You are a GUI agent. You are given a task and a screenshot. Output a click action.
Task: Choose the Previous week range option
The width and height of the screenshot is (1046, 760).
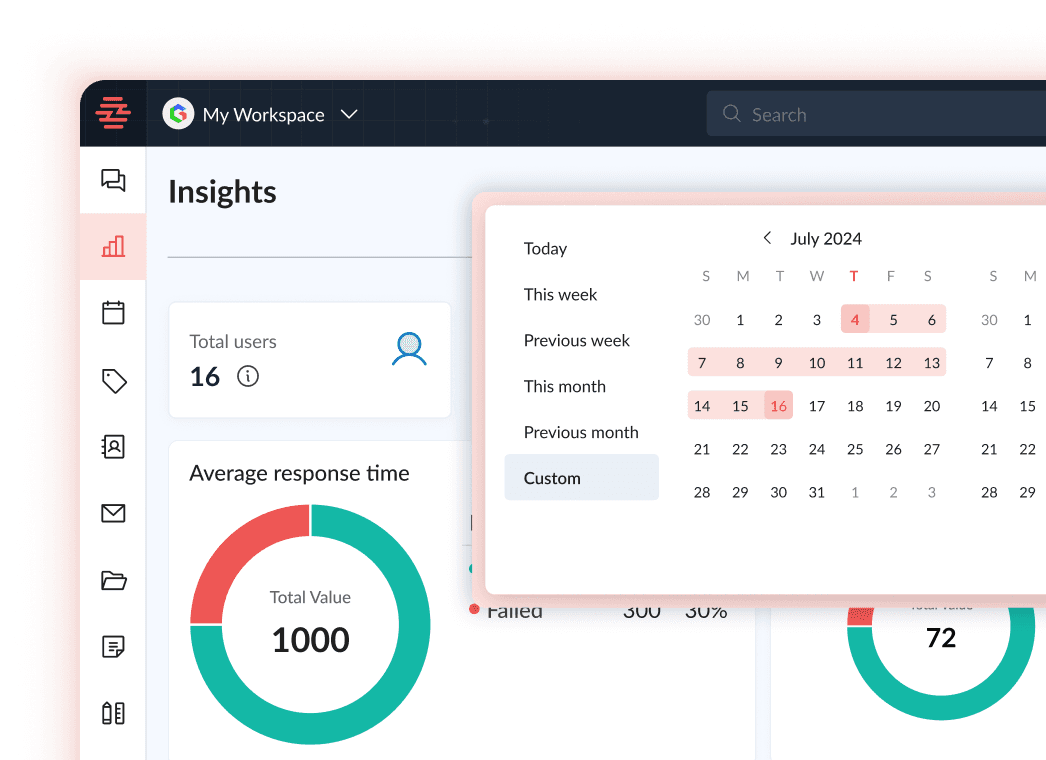pyautogui.click(x=577, y=341)
